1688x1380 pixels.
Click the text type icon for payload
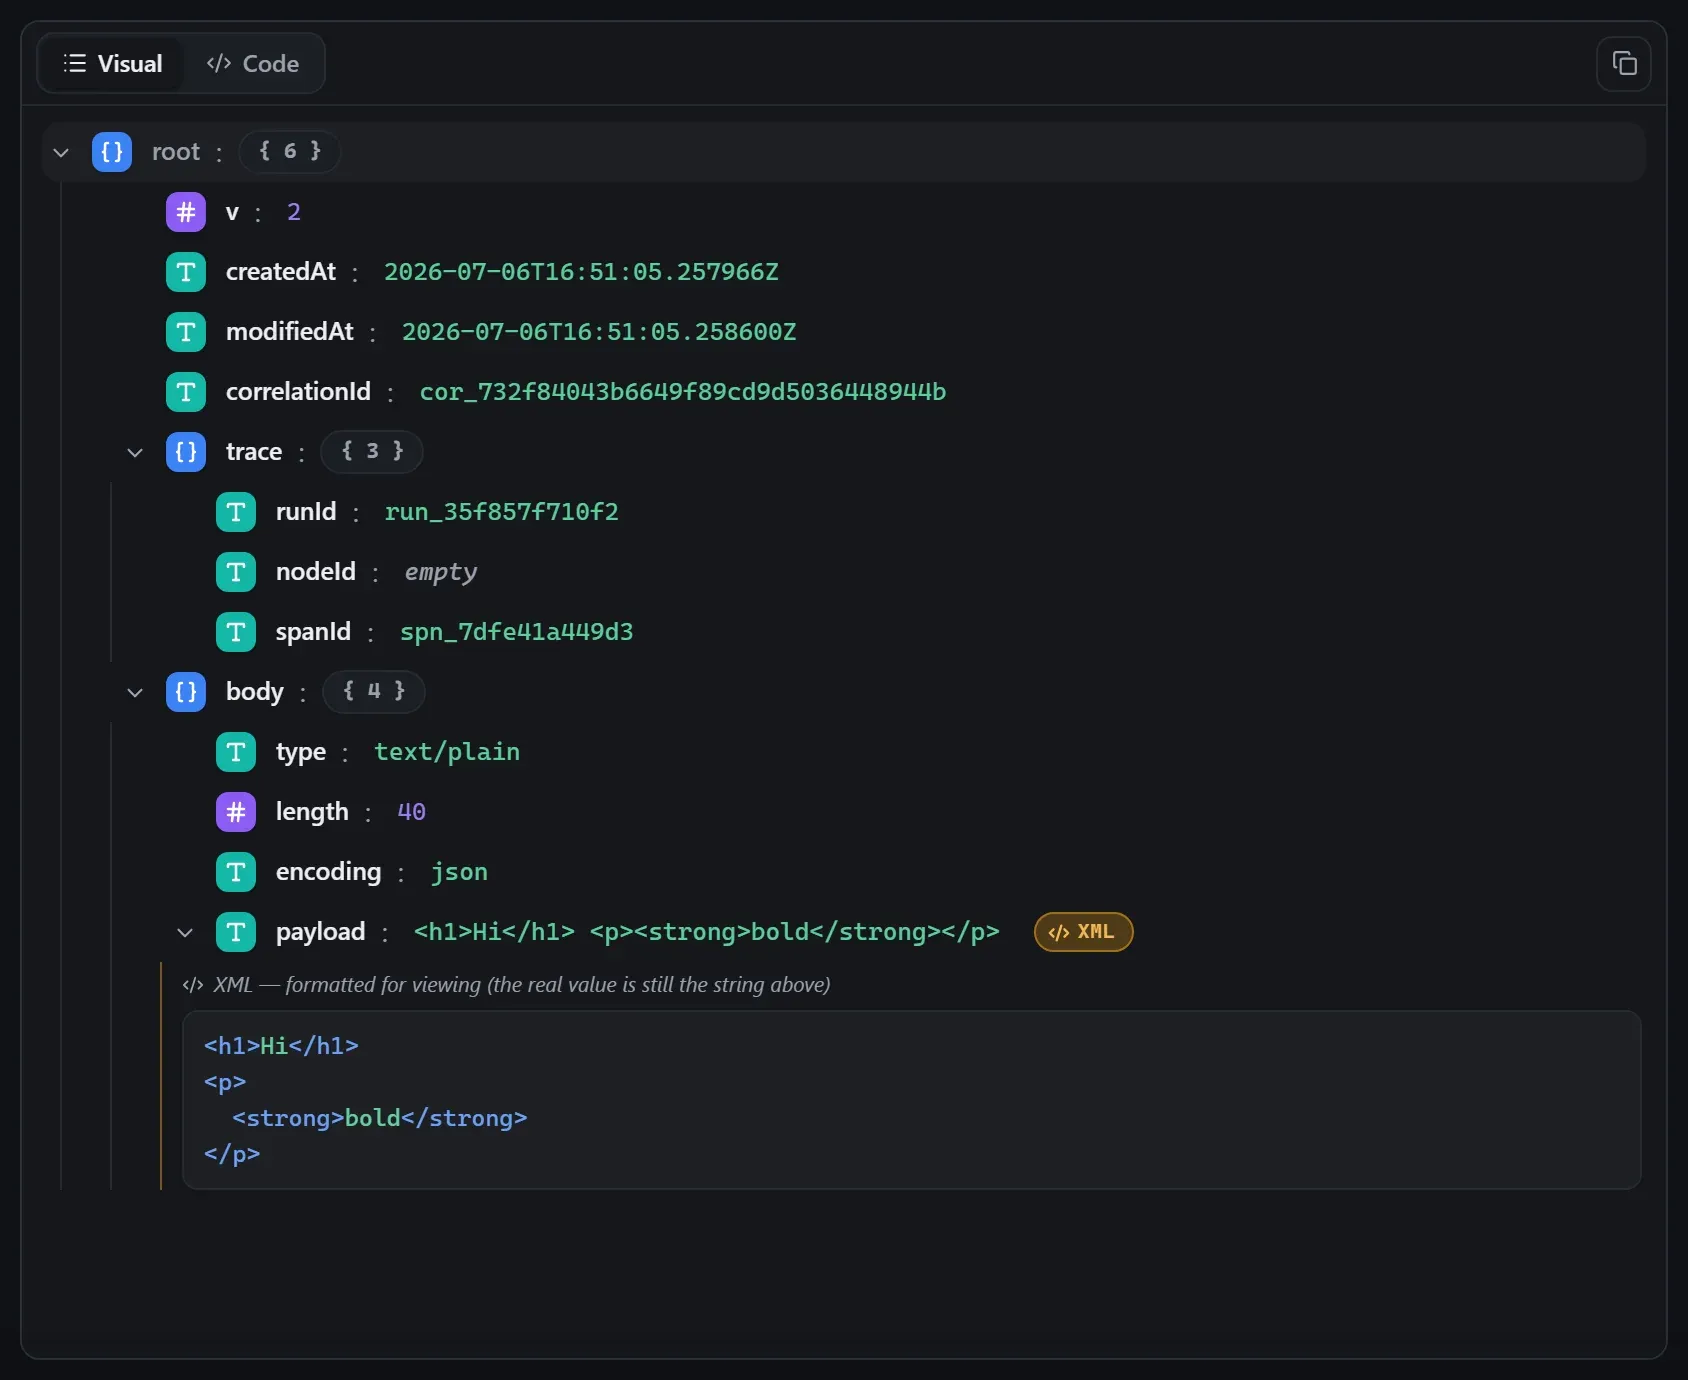pyautogui.click(x=236, y=932)
